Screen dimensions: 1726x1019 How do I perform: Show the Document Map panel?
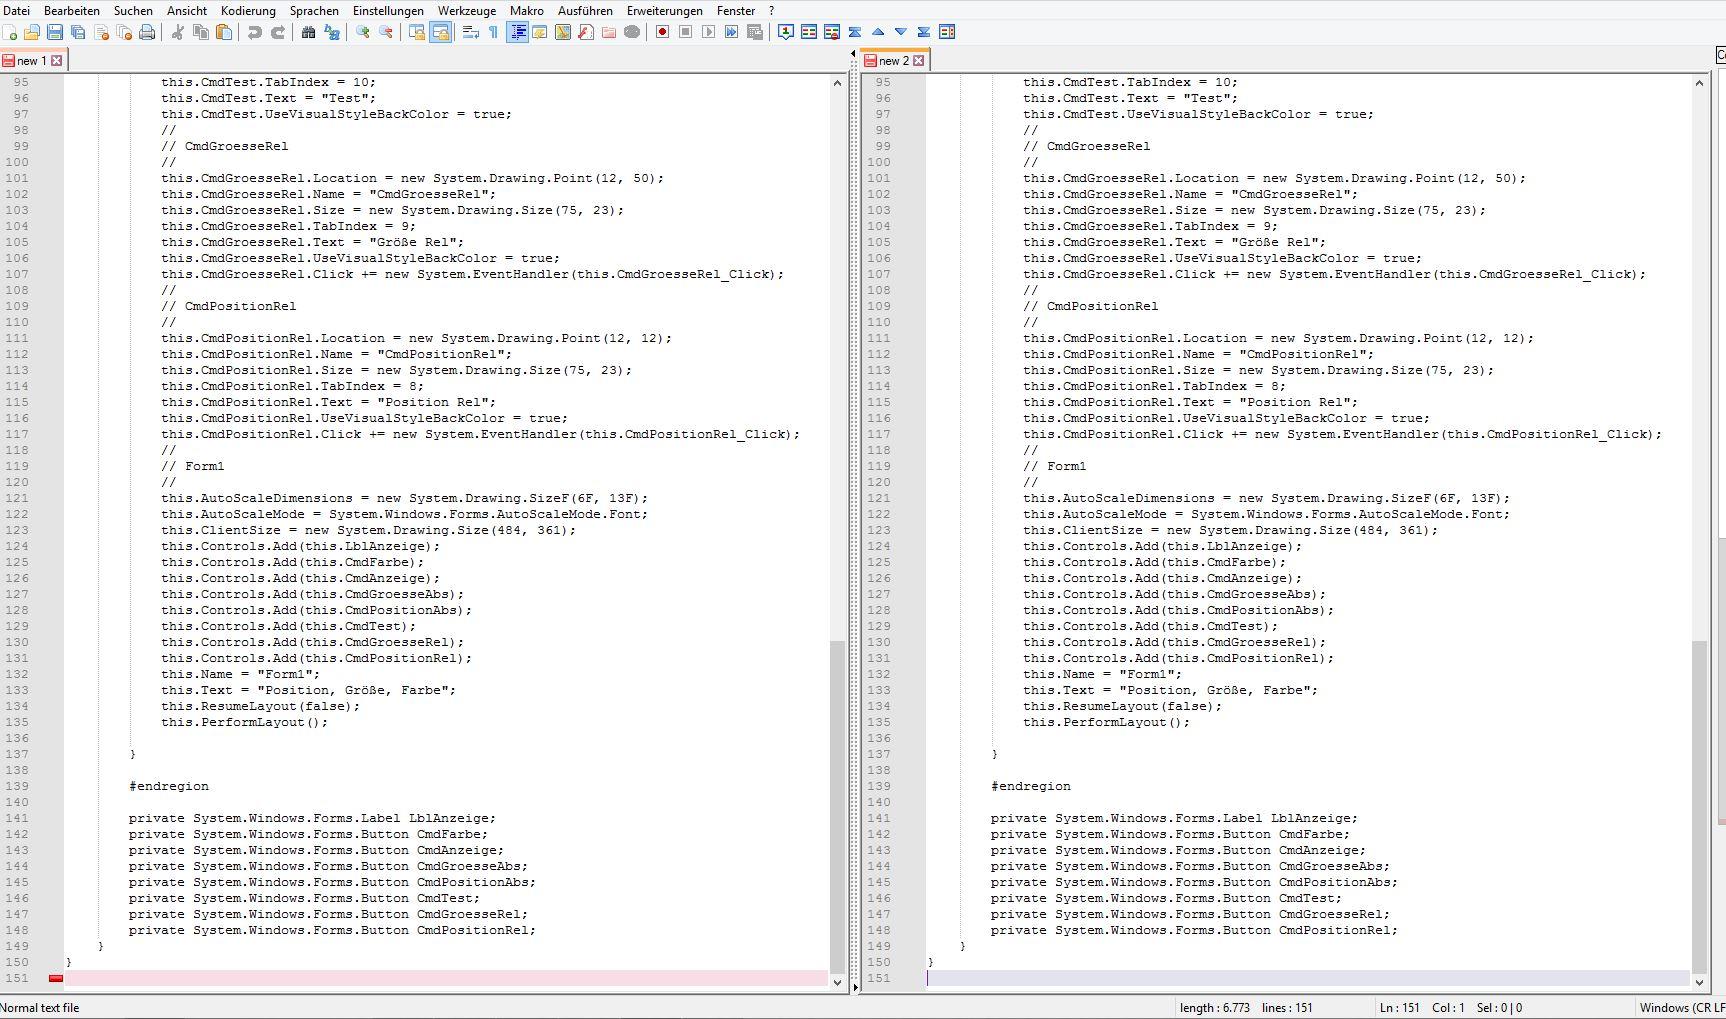pos(563,32)
